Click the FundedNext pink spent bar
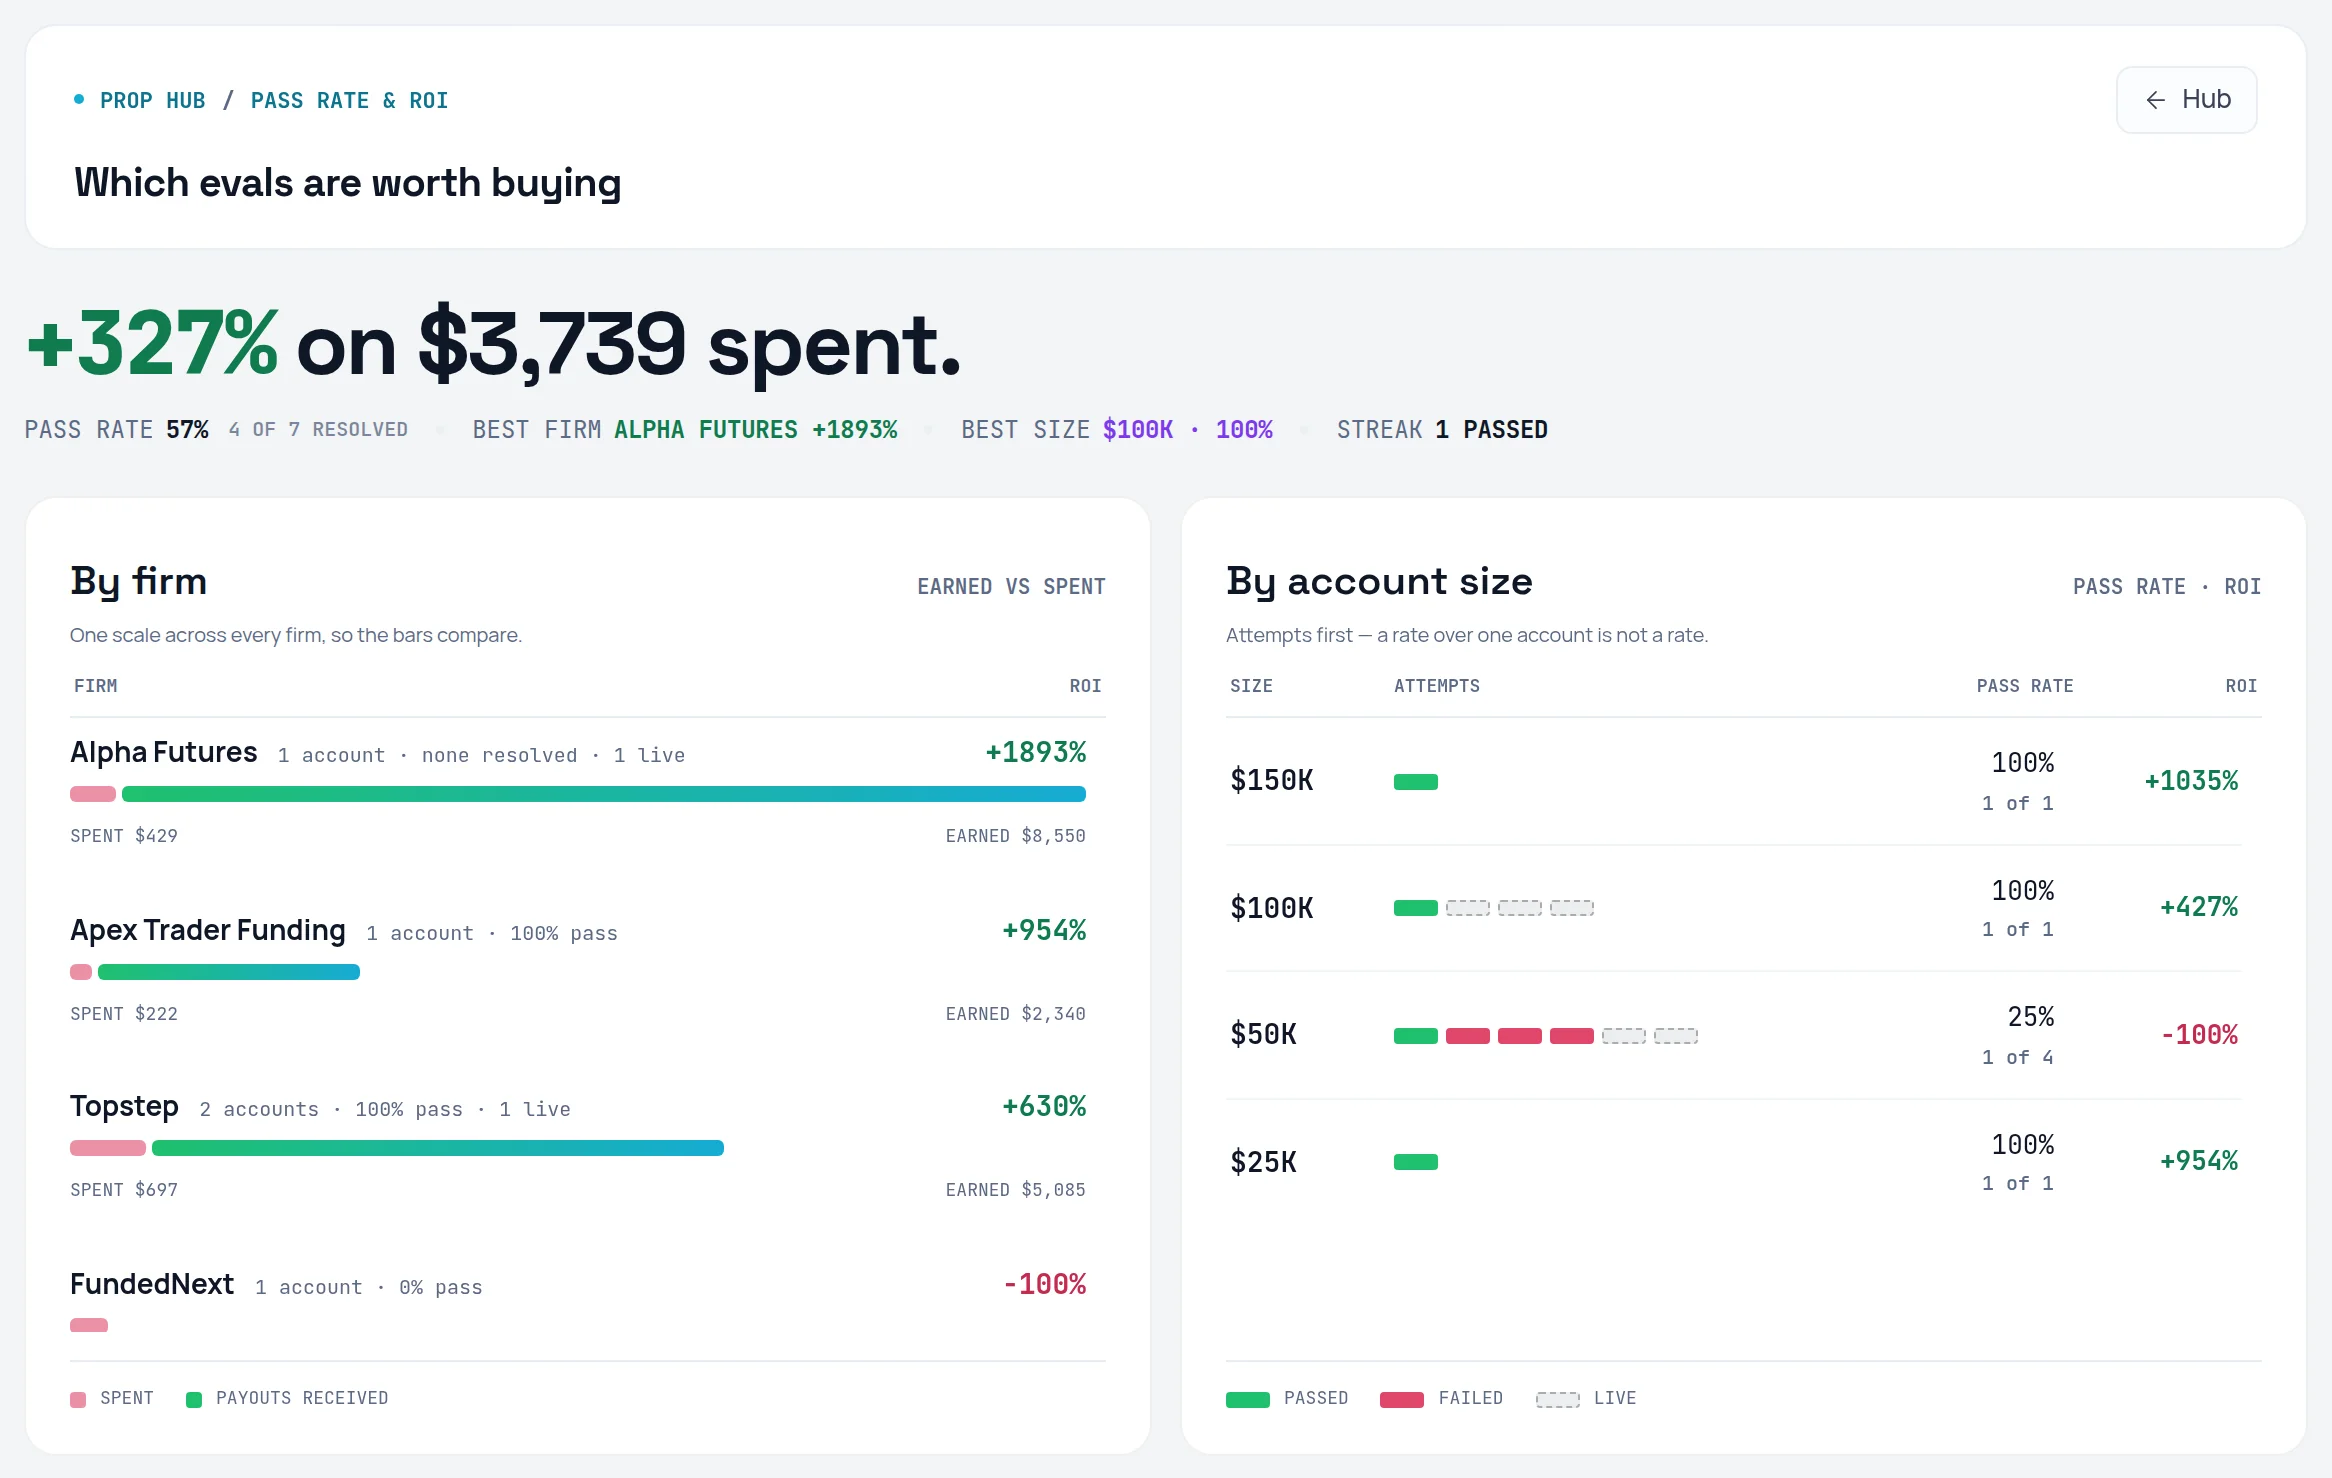 (89, 1325)
